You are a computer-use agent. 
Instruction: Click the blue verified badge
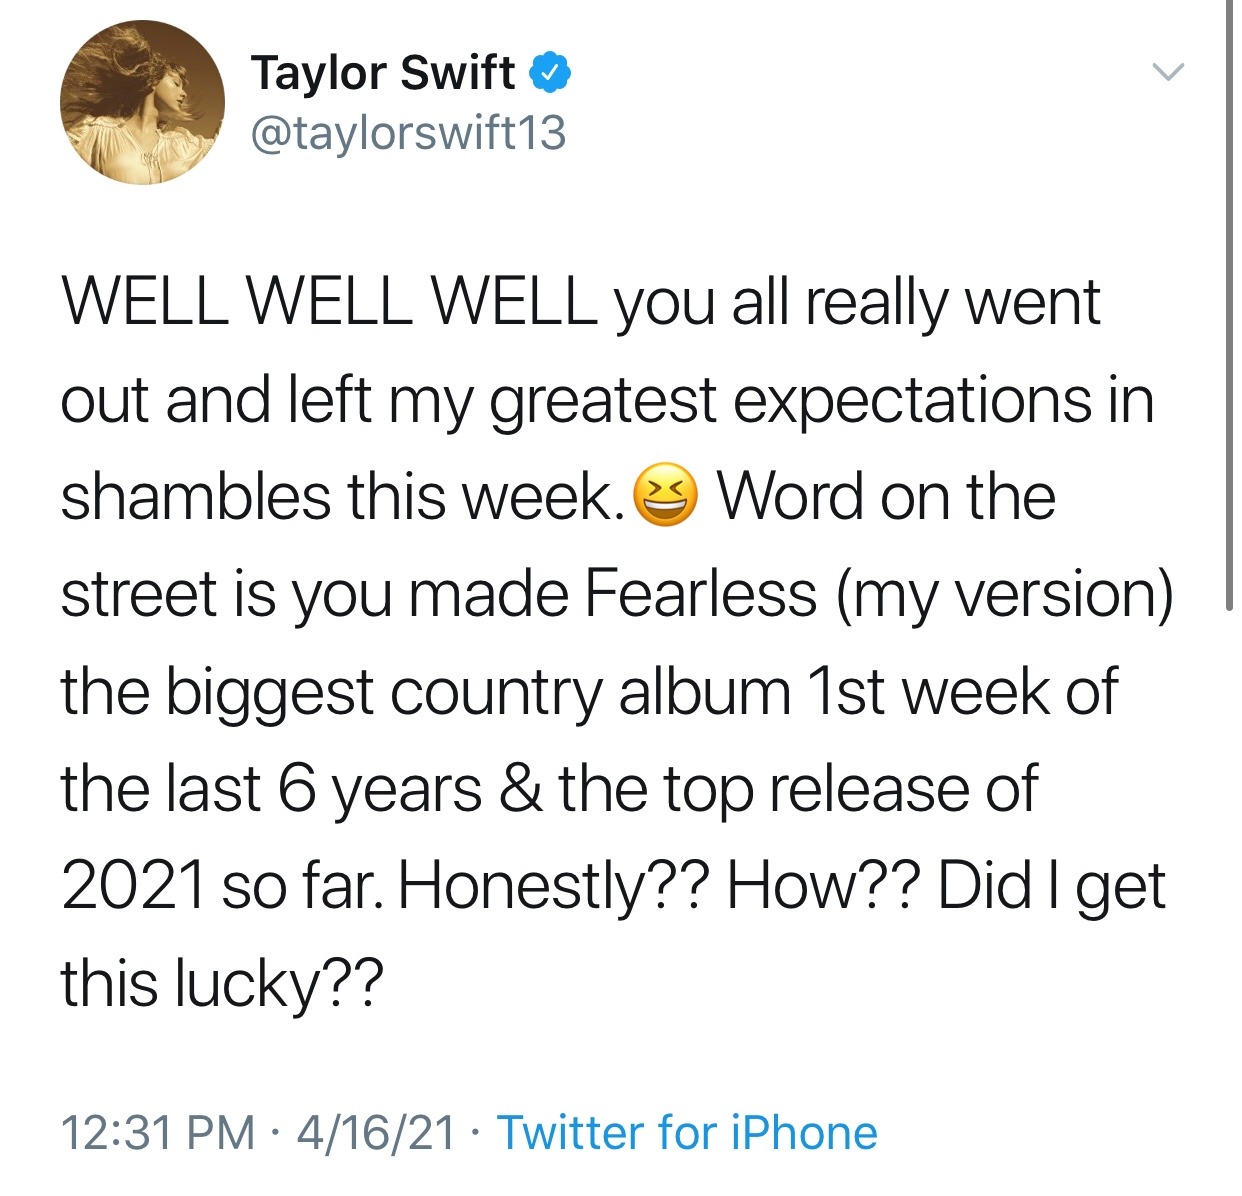tap(549, 72)
